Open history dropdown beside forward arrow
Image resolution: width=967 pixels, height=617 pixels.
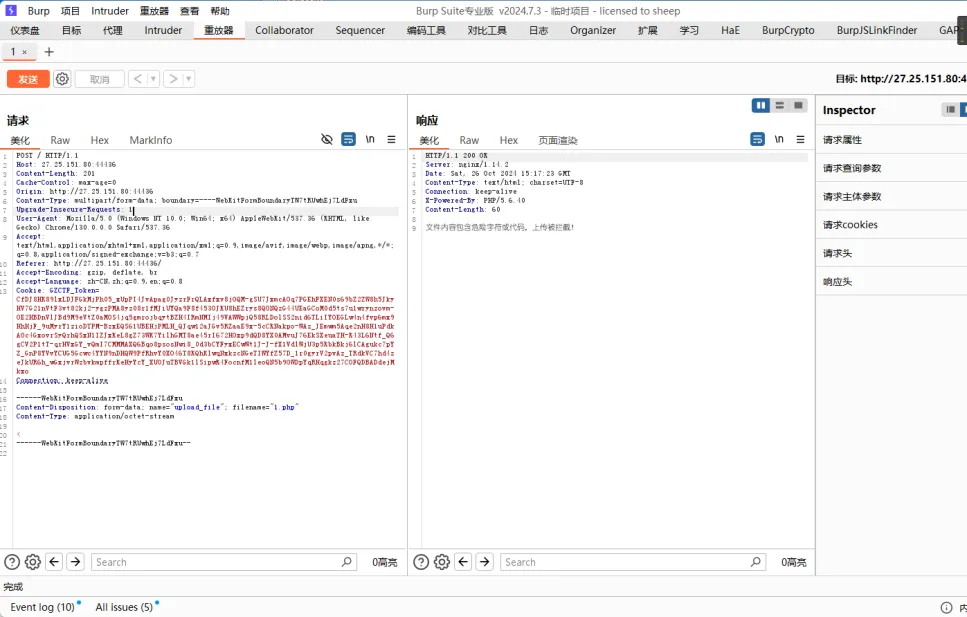point(189,79)
